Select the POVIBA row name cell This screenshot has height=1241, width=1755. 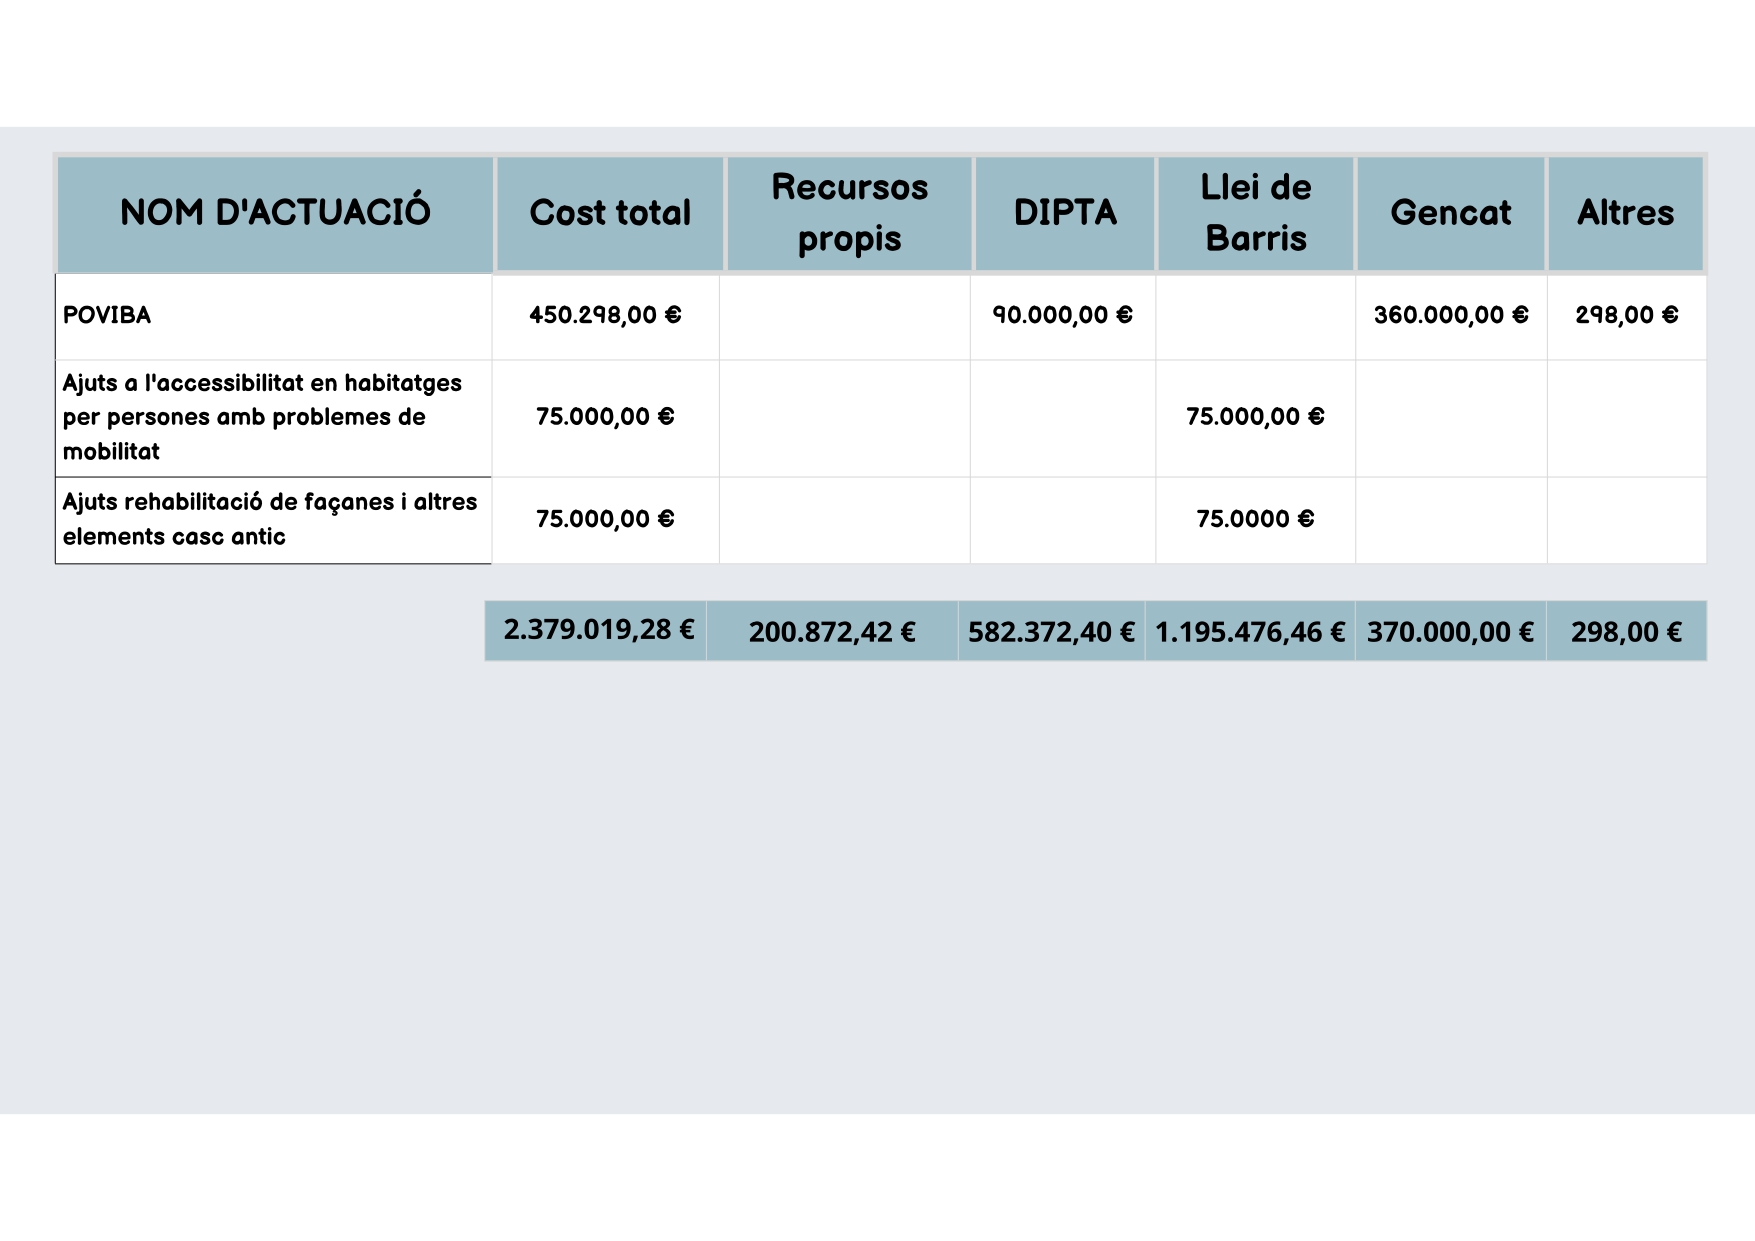pyautogui.click(x=107, y=316)
